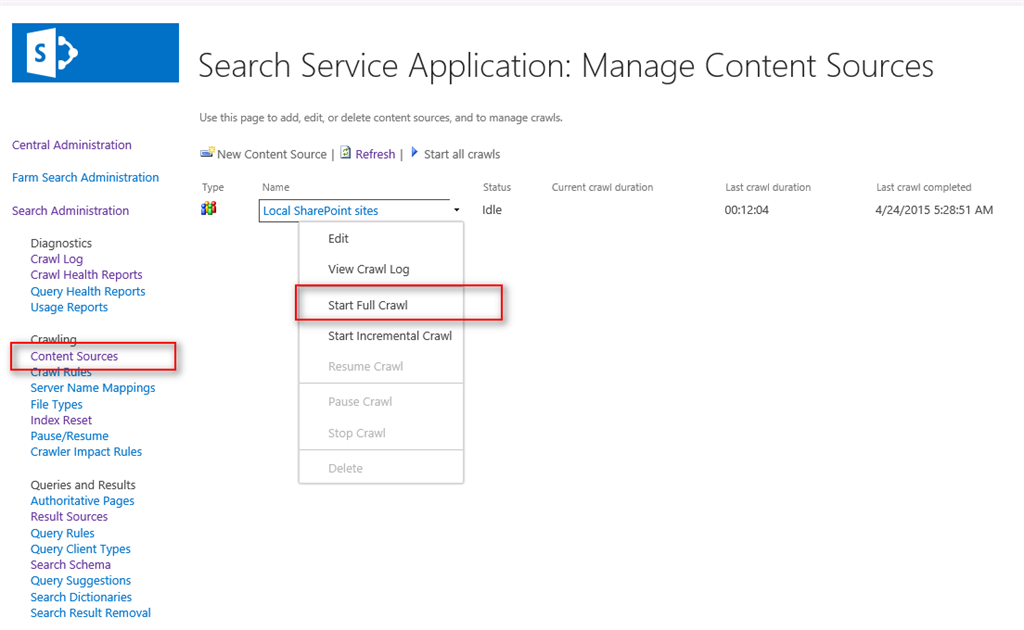
Task: Open the Index Reset page
Action: coord(61,420)
